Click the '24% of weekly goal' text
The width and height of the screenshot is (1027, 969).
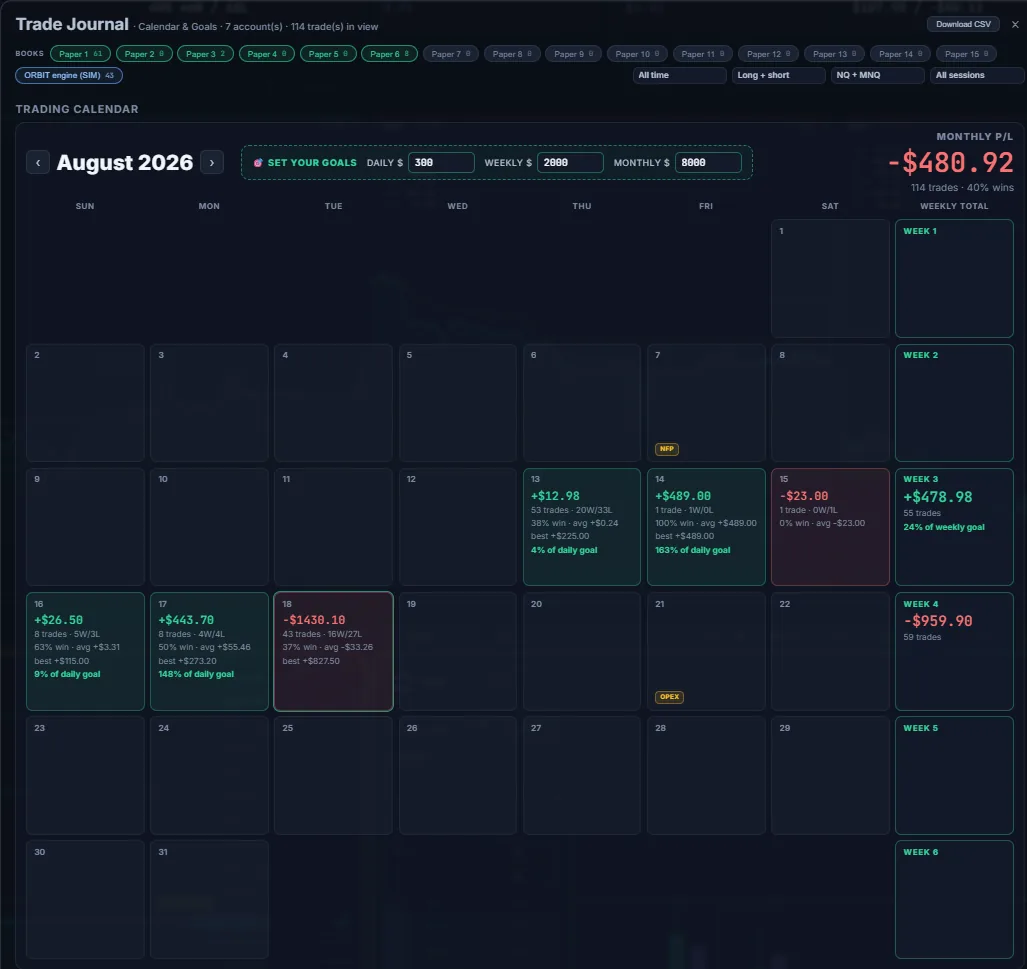pyautogui.click(x=944, y=527)
